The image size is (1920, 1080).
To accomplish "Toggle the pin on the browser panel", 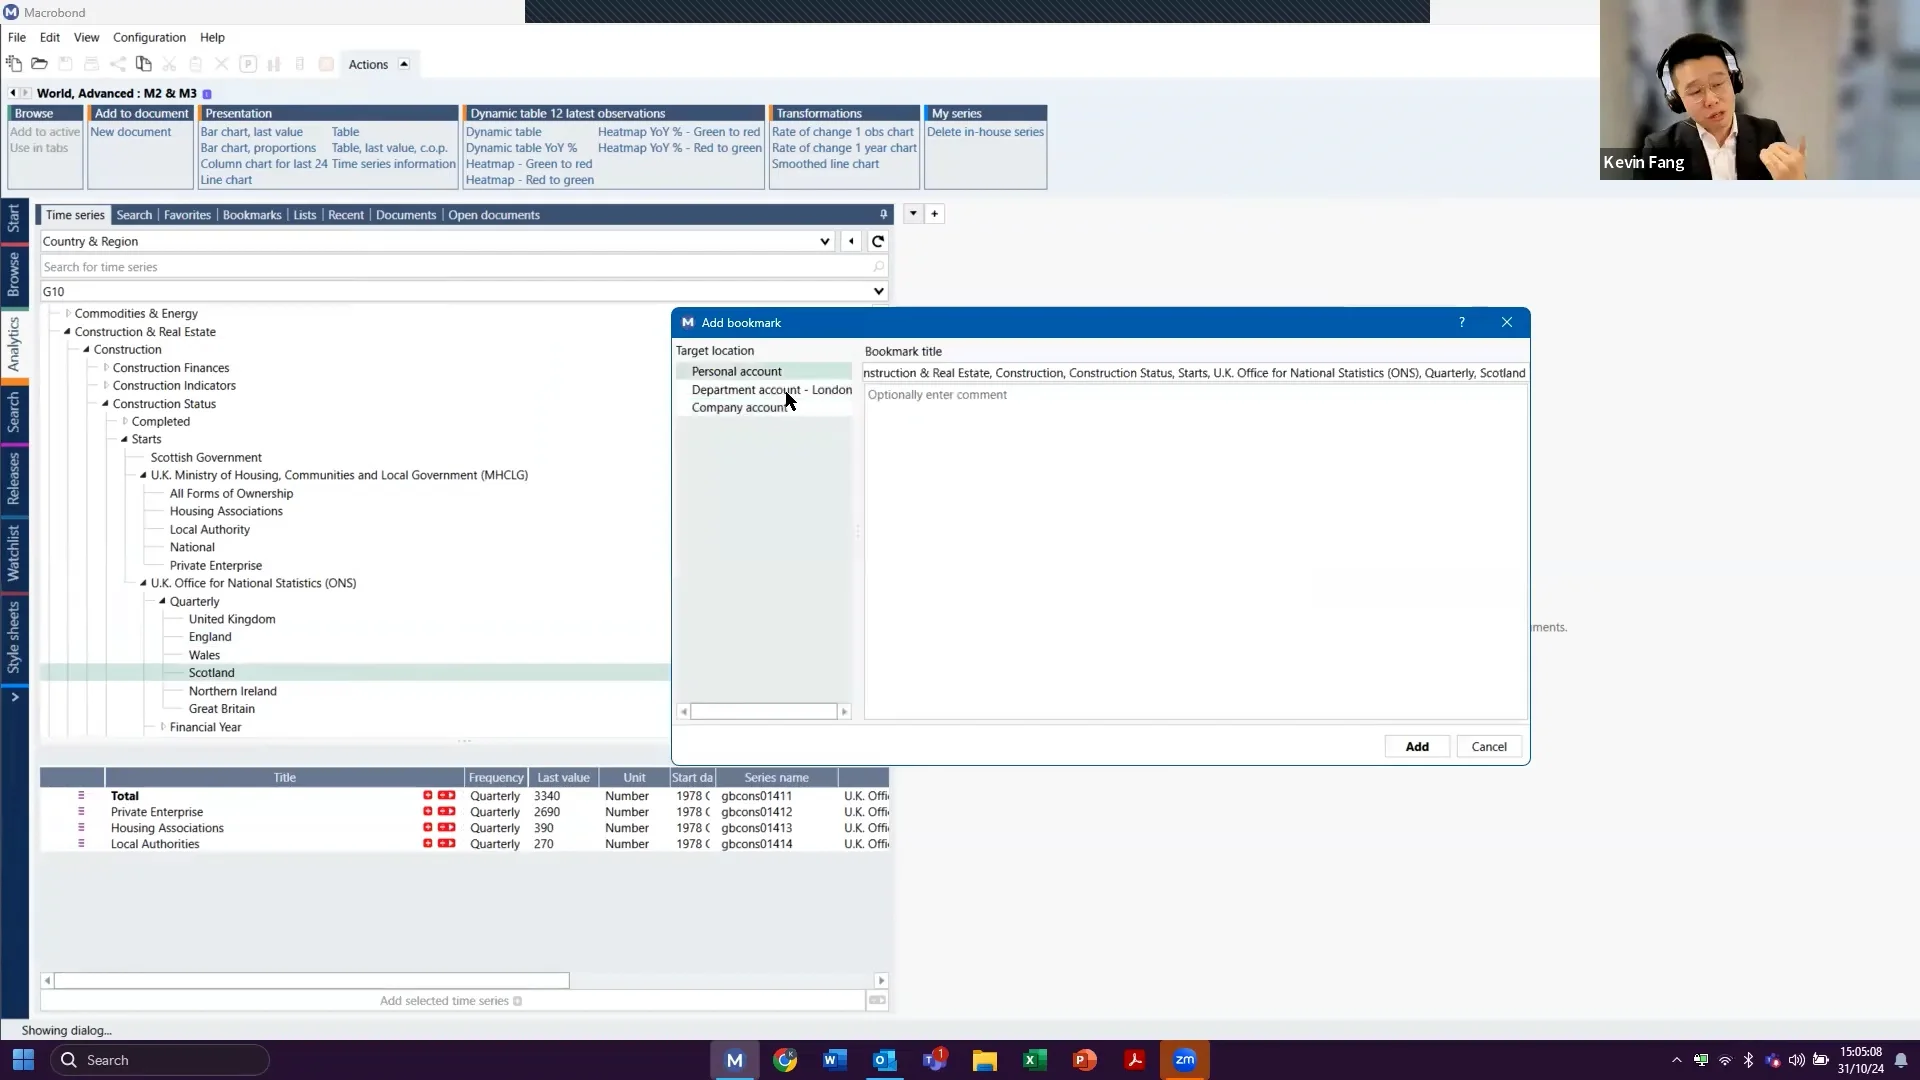I will pos(883,215).
